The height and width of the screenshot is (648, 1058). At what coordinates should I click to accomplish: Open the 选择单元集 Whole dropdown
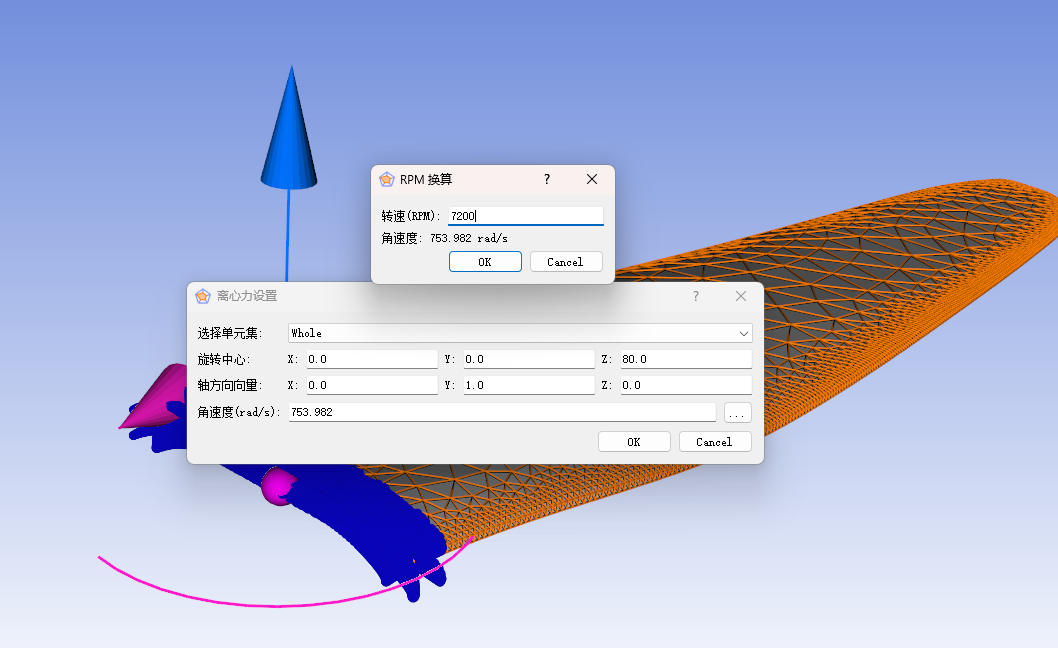click(x=520, y=333)
